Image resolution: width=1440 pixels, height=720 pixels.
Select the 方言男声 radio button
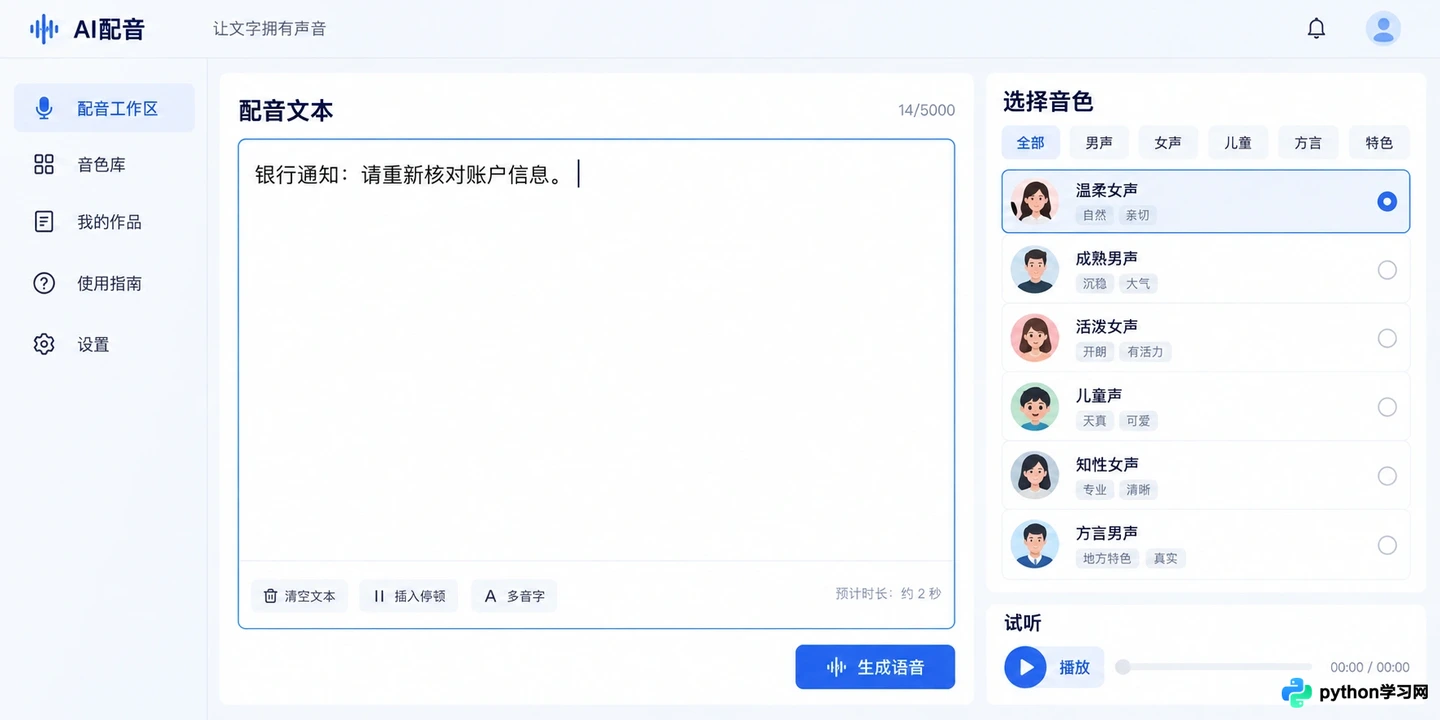pyautogui.click(x=1387, y=545)
